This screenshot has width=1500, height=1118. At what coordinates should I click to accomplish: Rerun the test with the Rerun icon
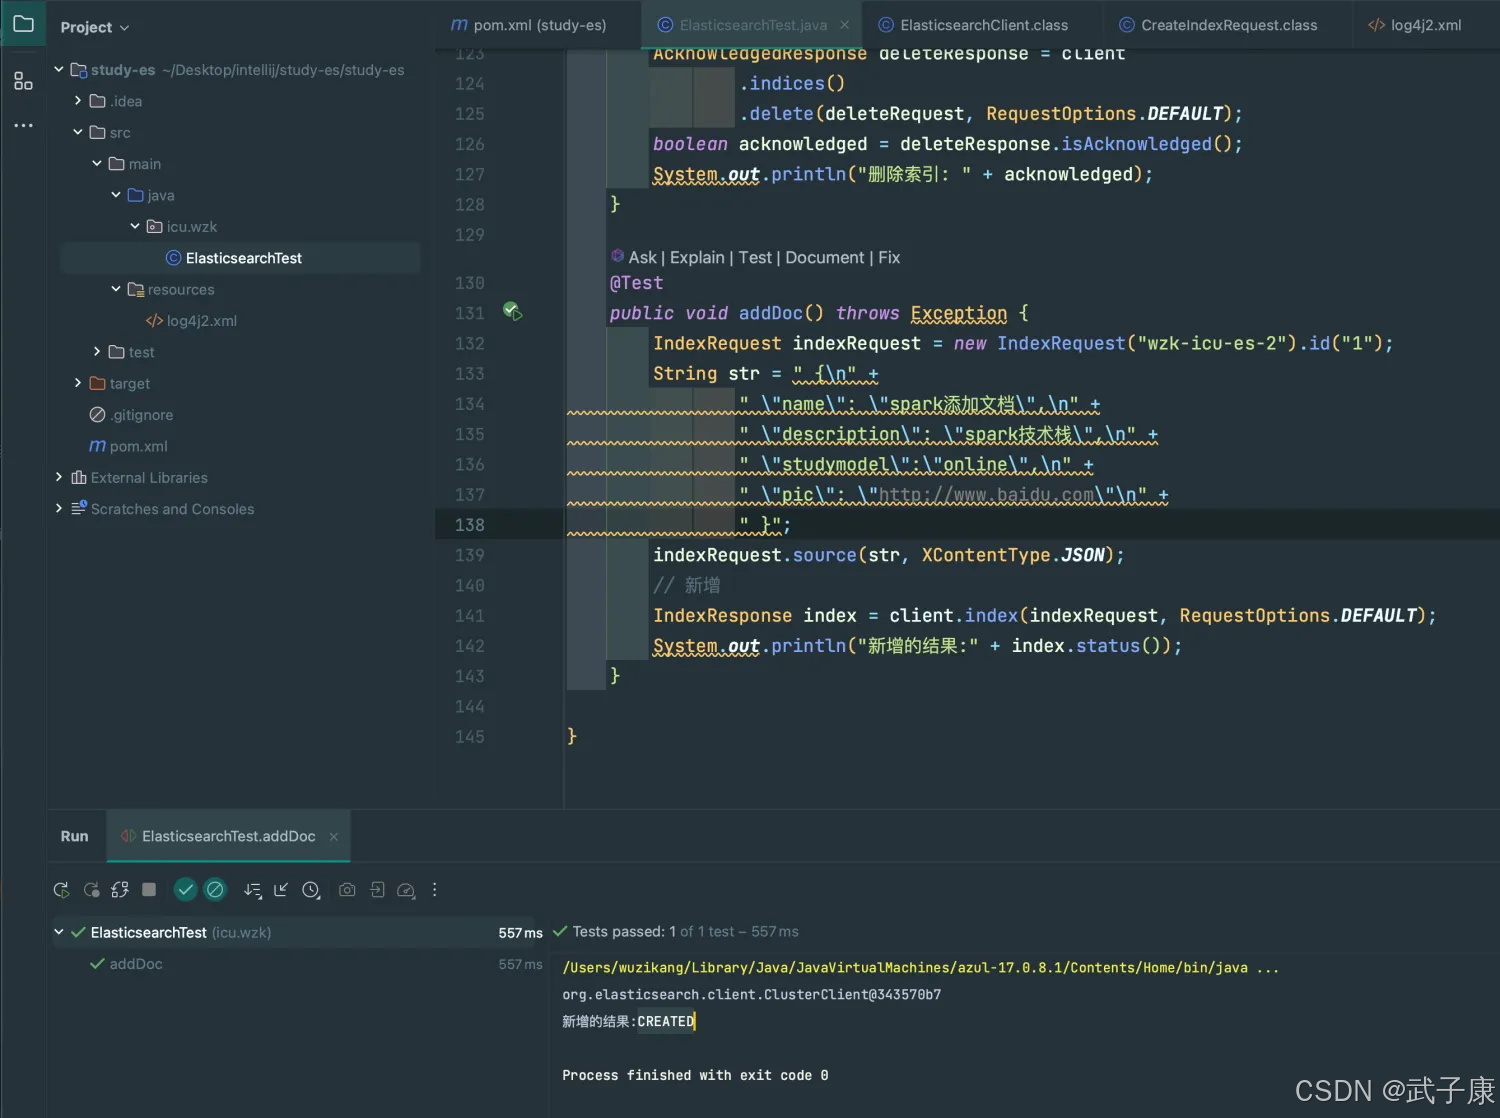pyautogui.click(x=61, y=890)
